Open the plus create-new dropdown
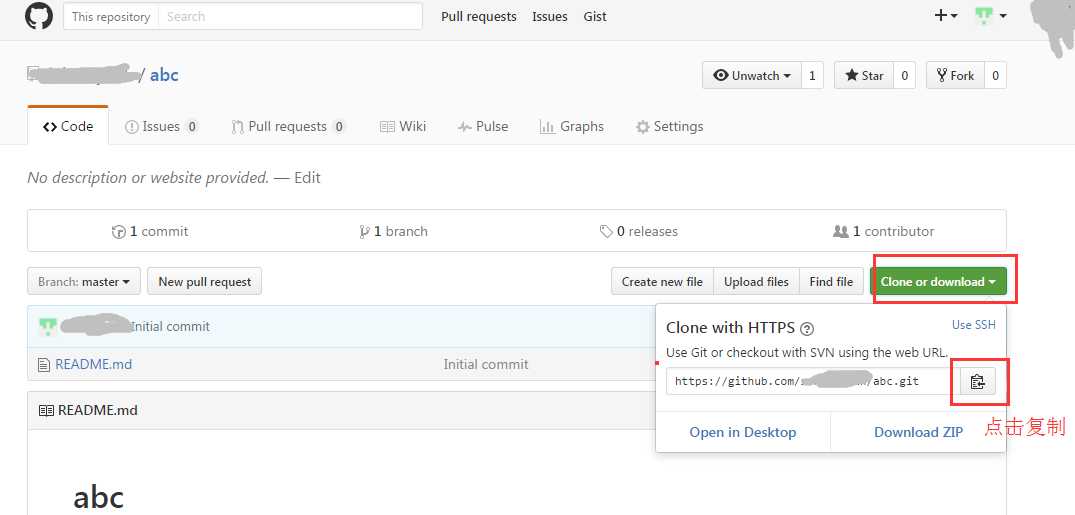This screenshot has height=515, width=1075. tap(946, 16)
